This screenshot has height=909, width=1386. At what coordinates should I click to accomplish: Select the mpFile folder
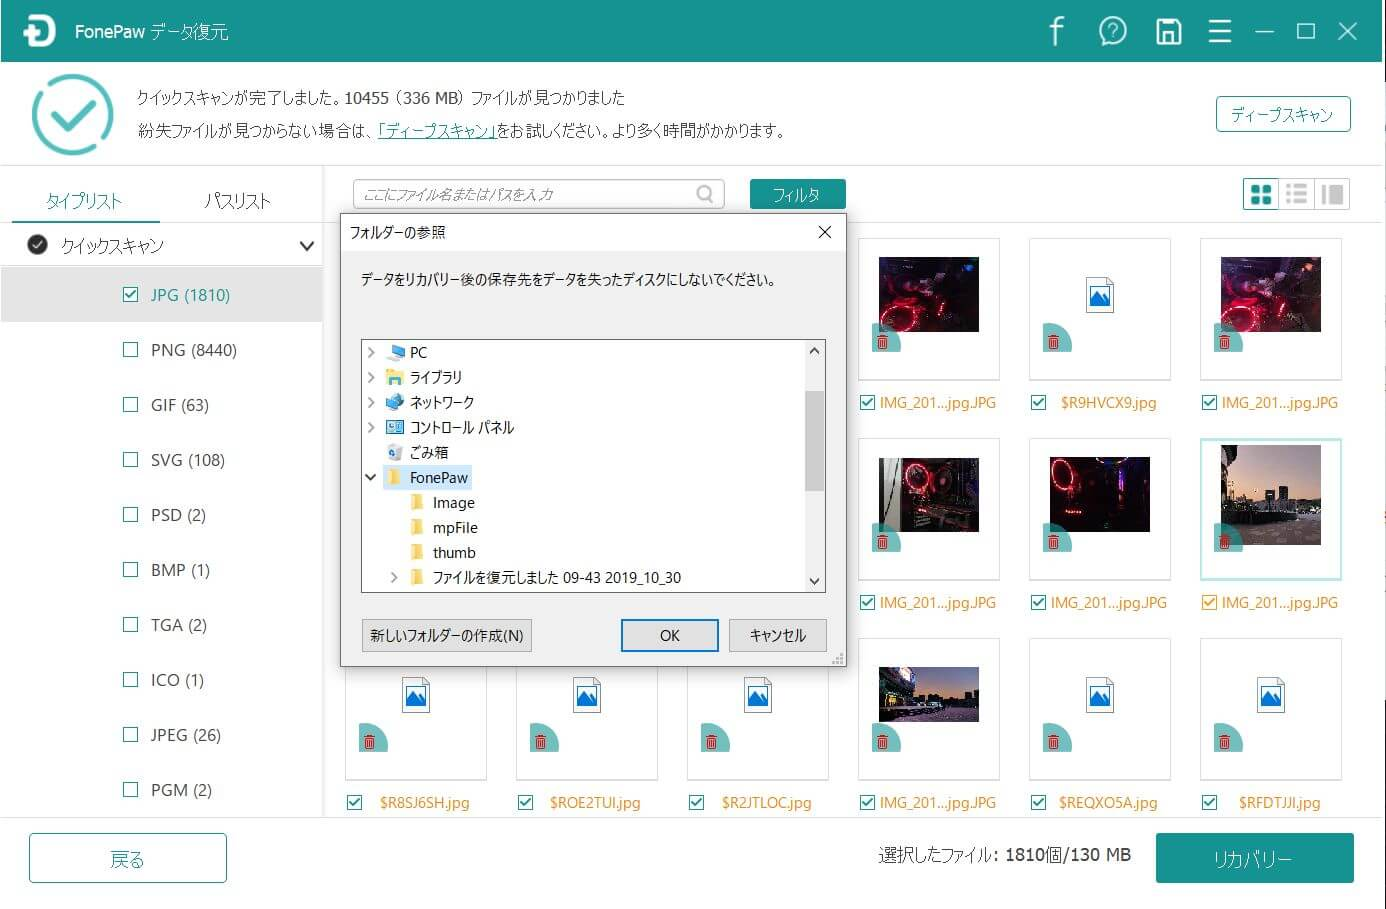point(444,527)
